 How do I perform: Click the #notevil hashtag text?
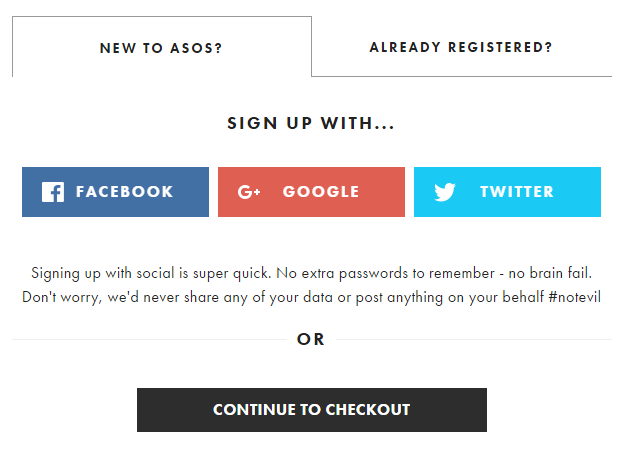point(574,297)
